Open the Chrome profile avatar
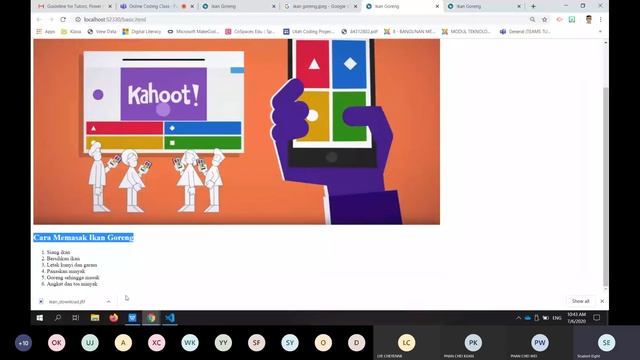Viewport: 640px width, 360px height. coord(589,19)
